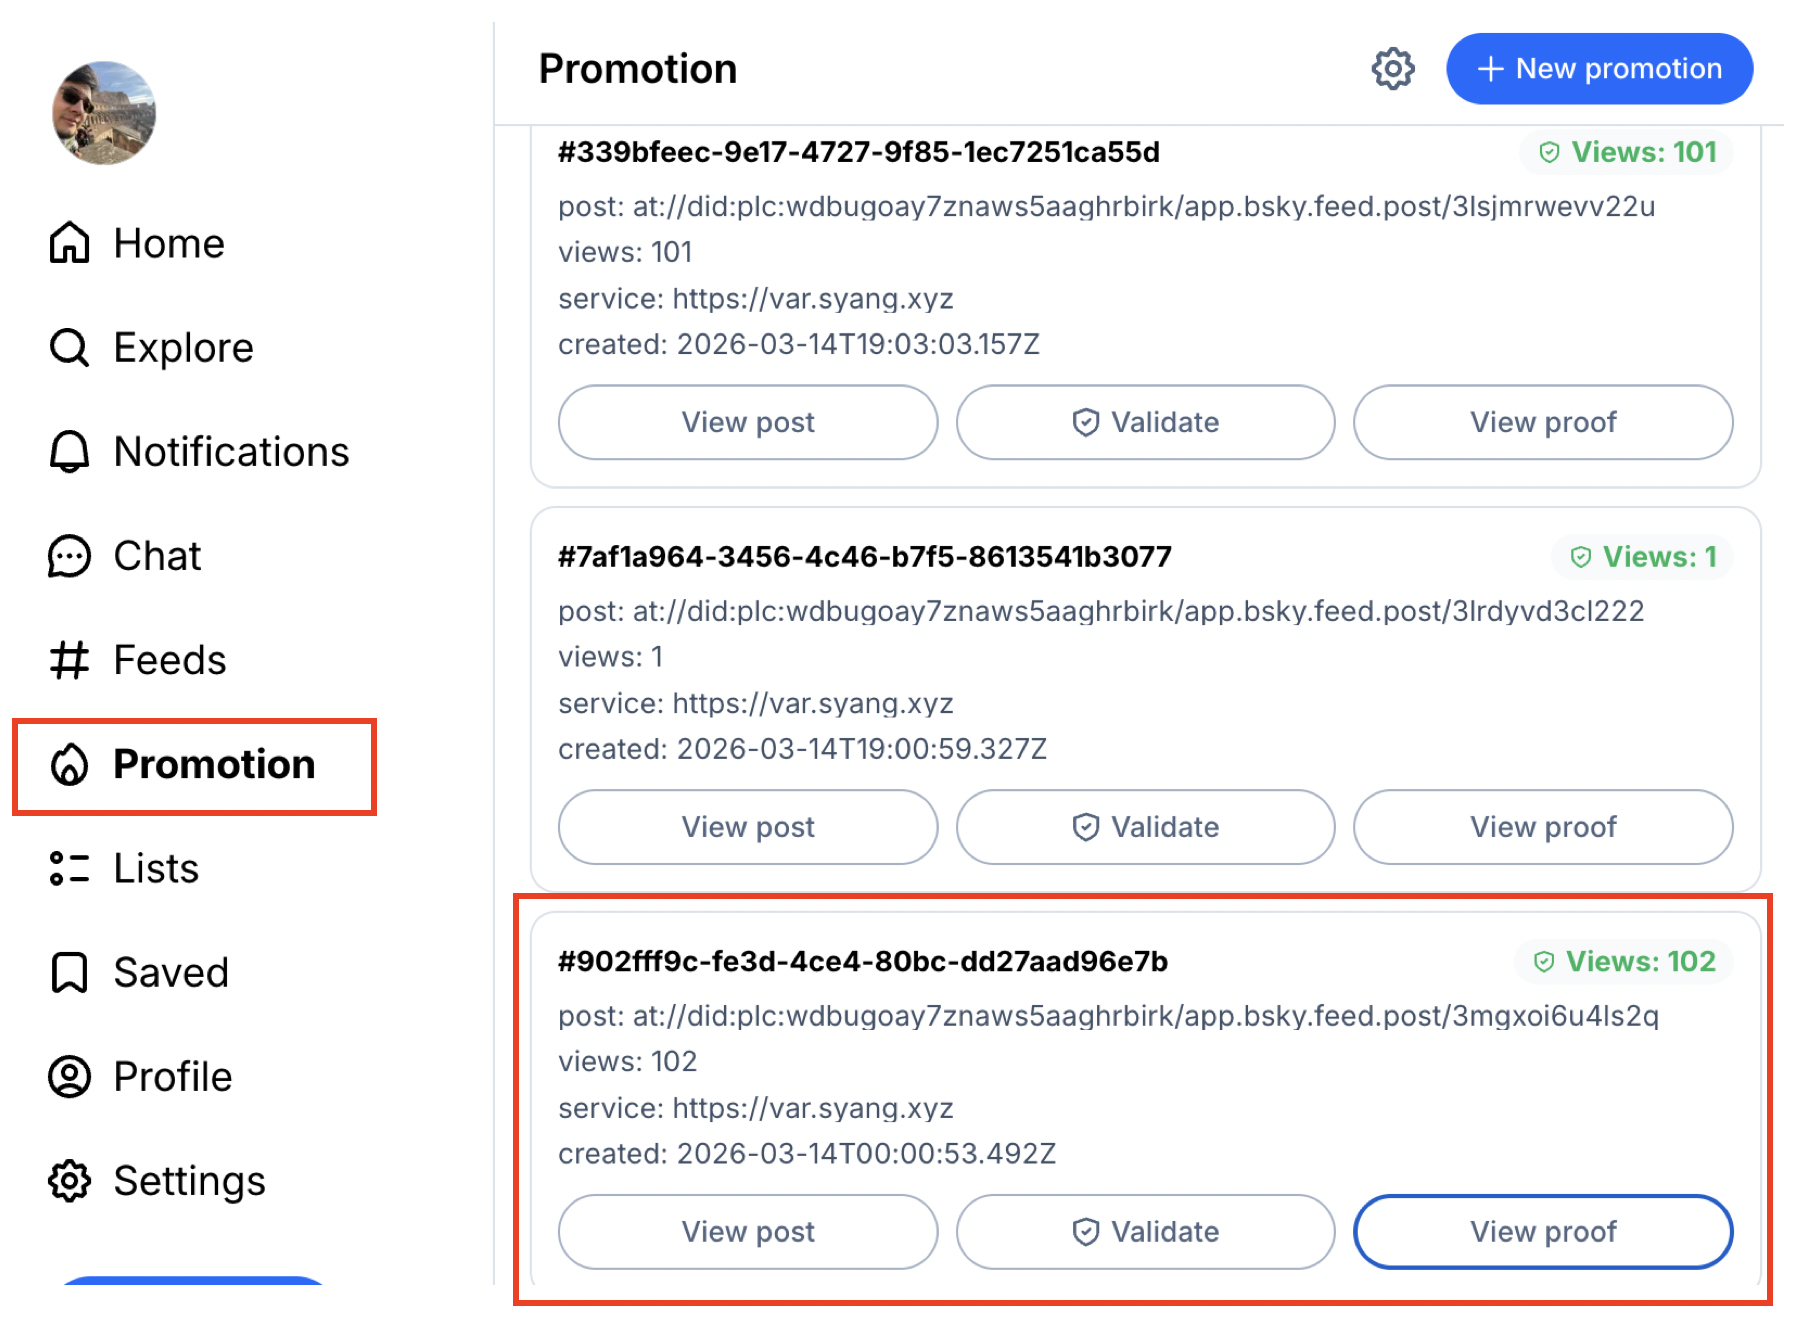View post for promotion #902fff9c
The height and width of the screenshot is (1328, 1794).
tap(747, 1232)
